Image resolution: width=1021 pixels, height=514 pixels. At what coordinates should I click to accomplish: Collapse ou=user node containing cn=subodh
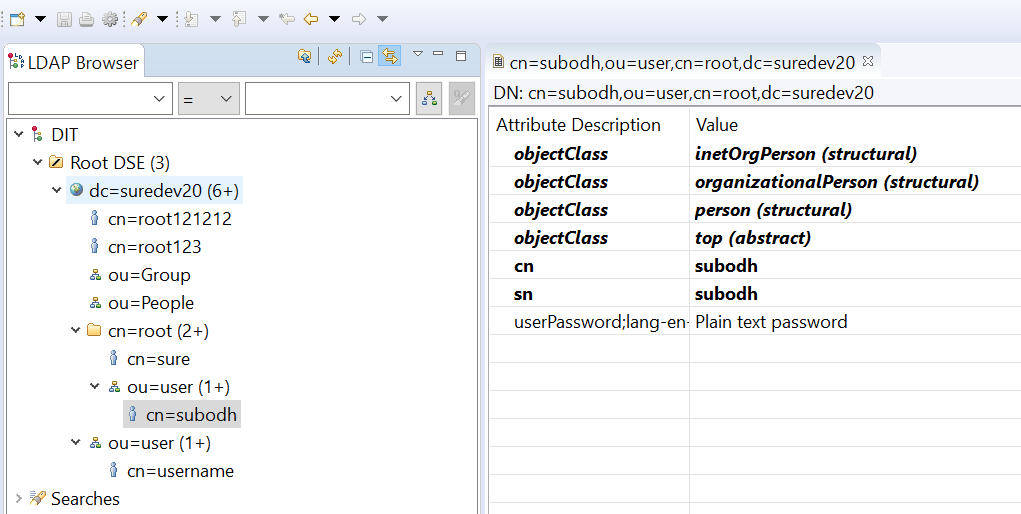(x=94, y=387)
